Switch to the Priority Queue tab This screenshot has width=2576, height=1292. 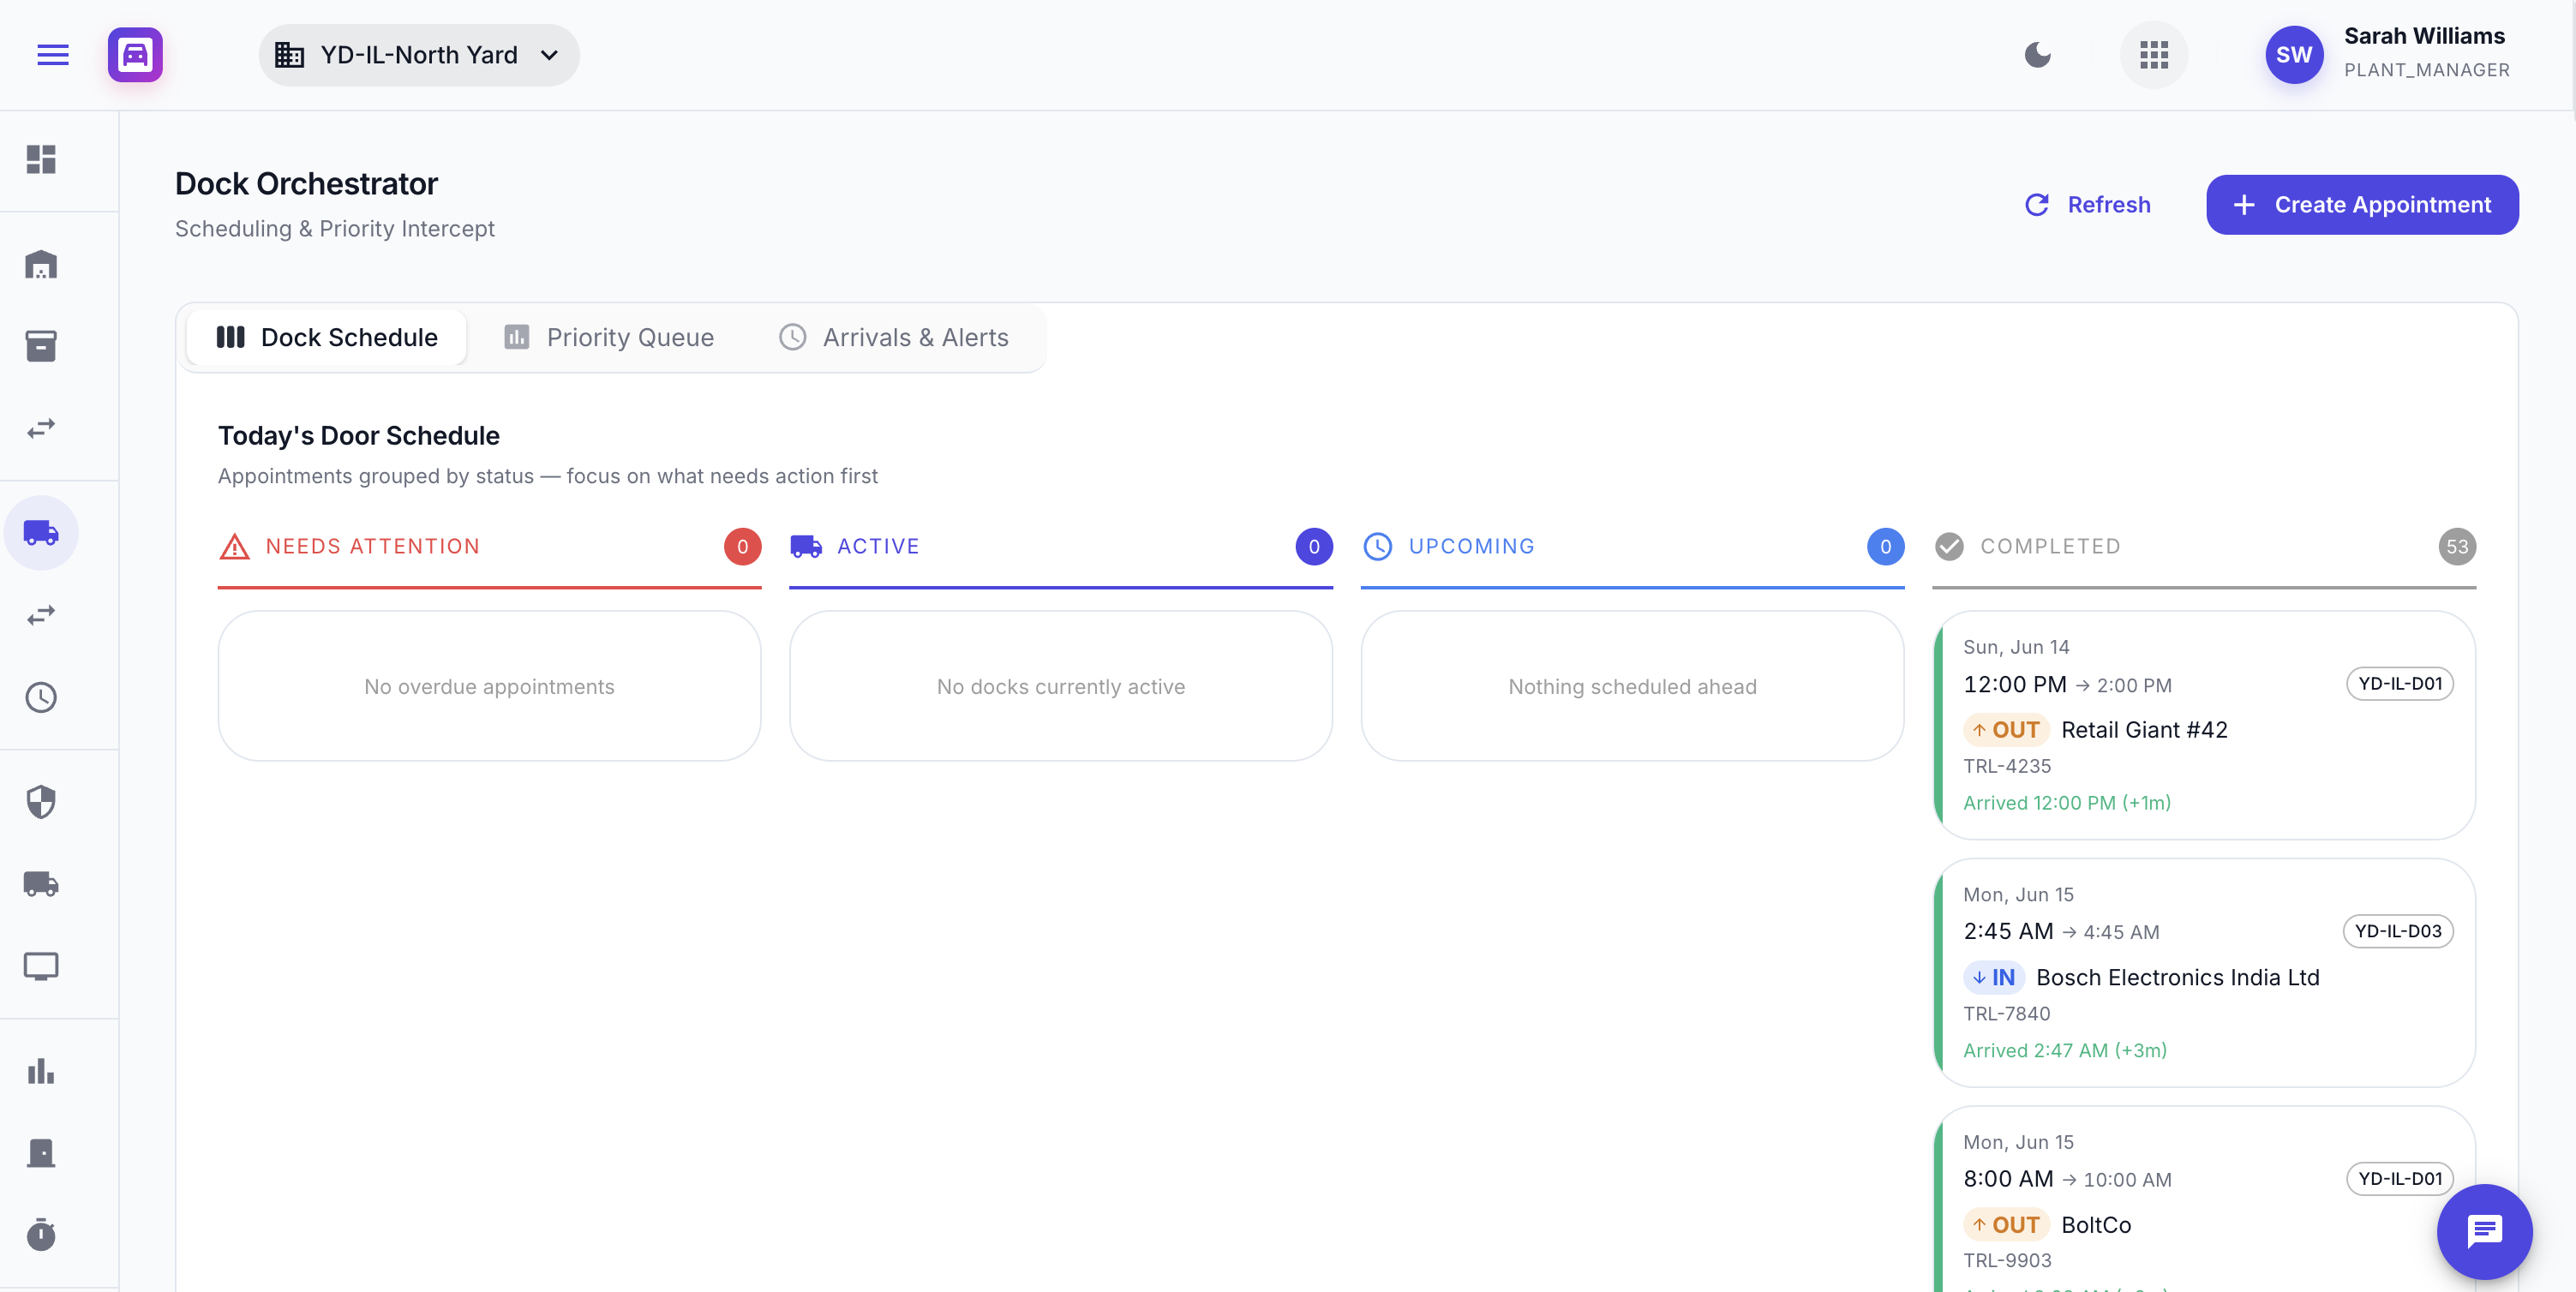[x=609, y=337]
